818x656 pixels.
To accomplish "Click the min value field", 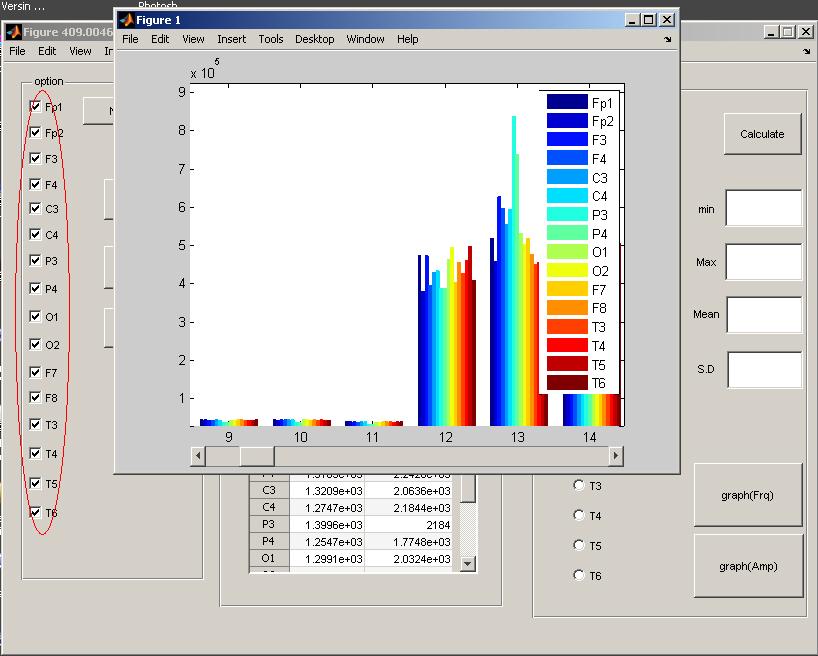I will (764, 208).
